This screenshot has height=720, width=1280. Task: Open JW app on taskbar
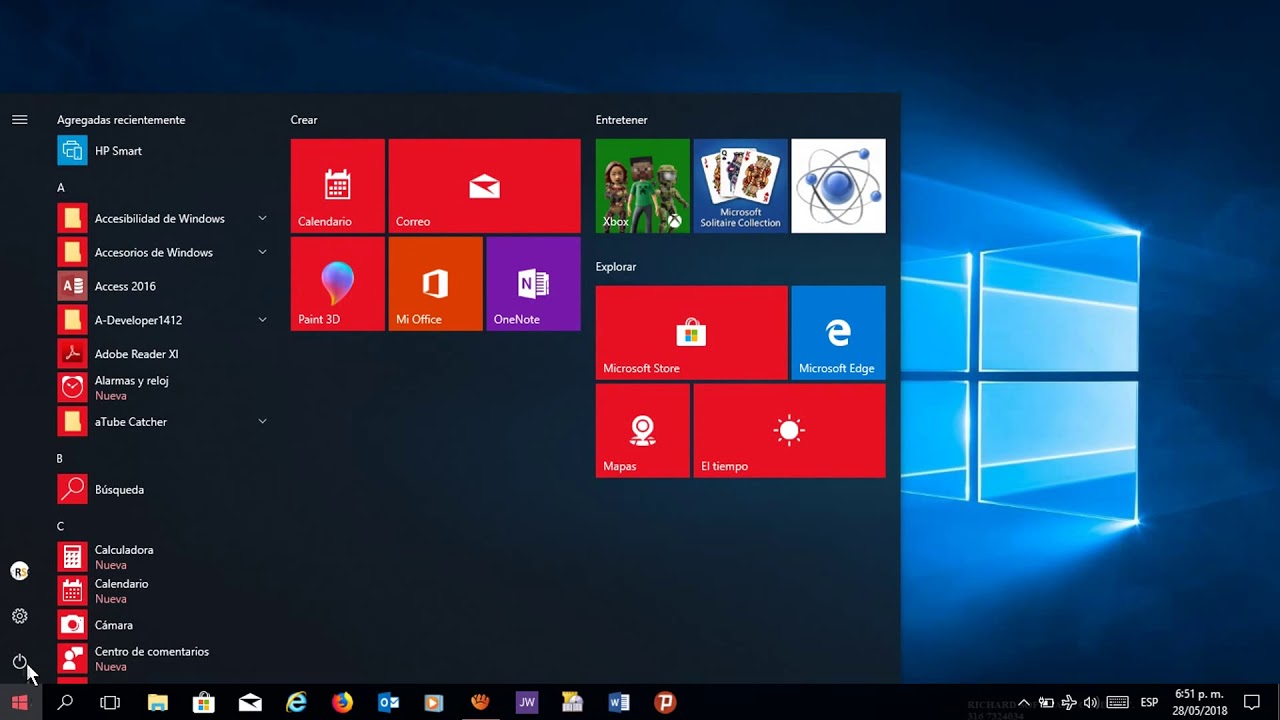(527, 702)
